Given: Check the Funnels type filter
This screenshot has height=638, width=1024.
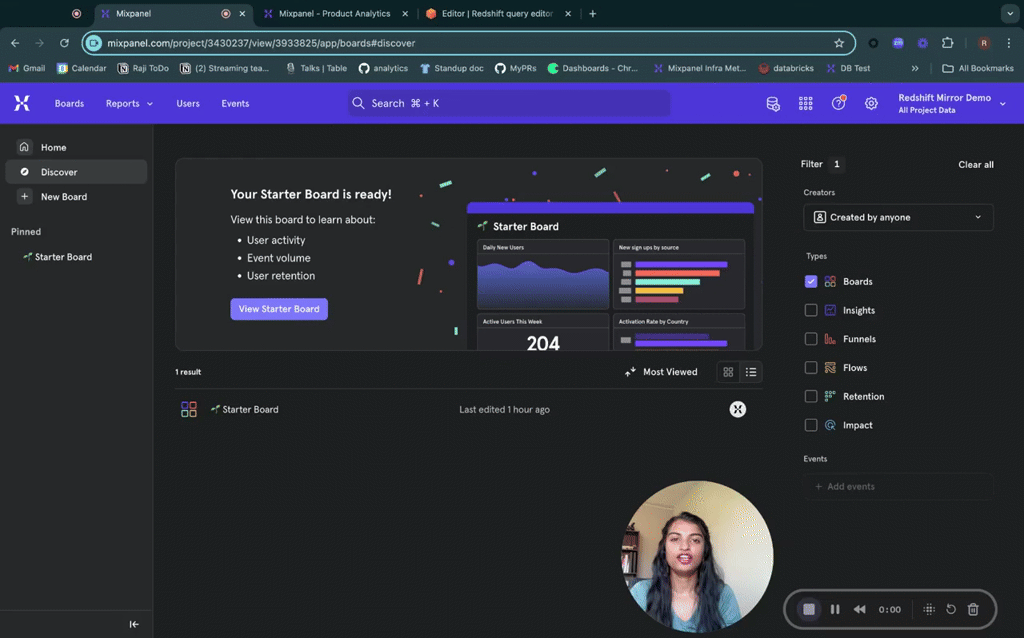Looking at the screenshot, I should pos(811,339).
